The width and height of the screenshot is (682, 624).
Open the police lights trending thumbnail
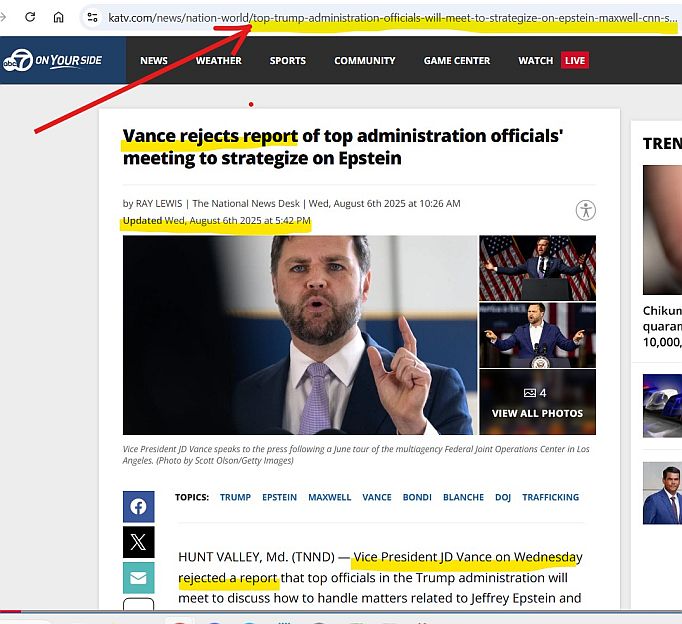click(662, 405)
